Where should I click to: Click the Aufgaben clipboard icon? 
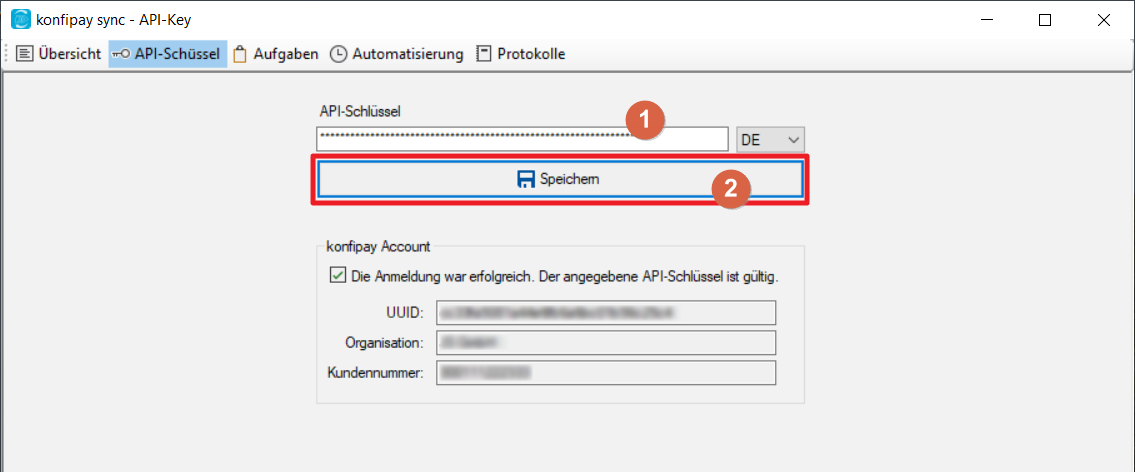(x=240, y=54)
